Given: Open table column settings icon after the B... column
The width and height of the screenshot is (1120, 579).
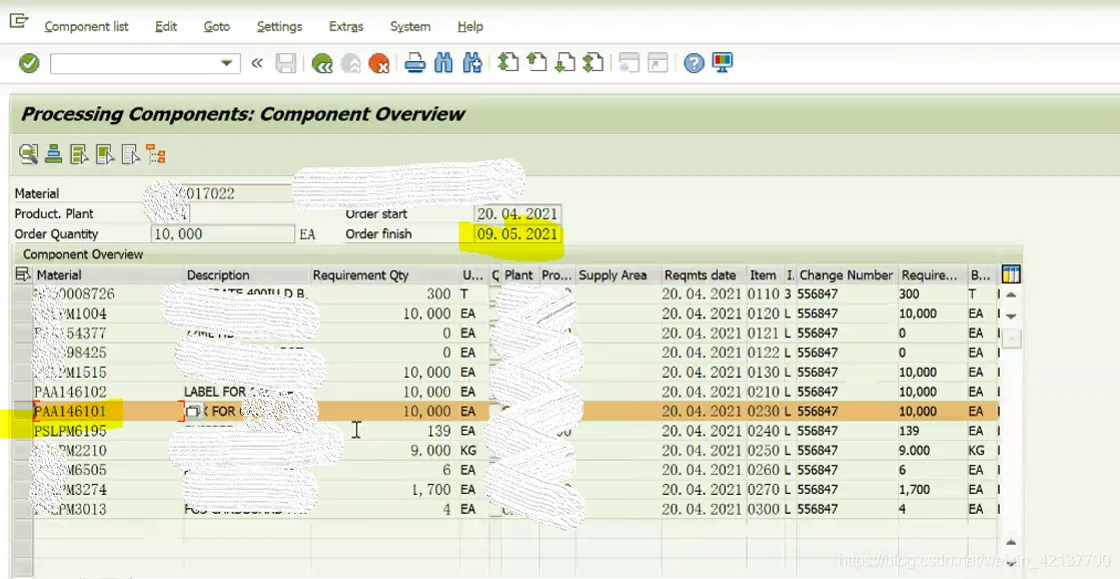Looking at the screenshot, I should point(1011,274).
